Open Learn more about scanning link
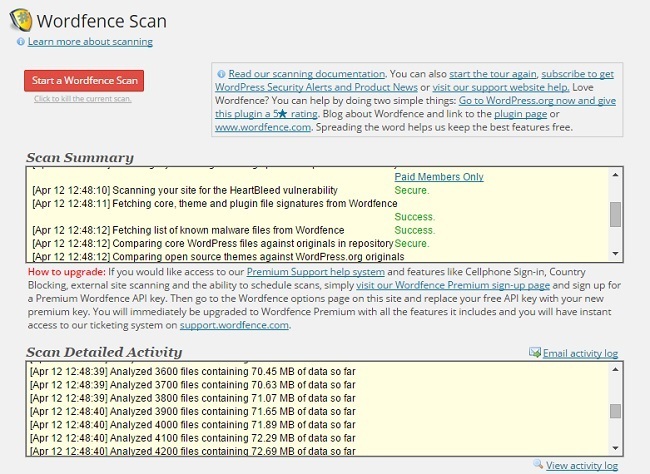Screen dimensions: 650x474 click(90, 41)
